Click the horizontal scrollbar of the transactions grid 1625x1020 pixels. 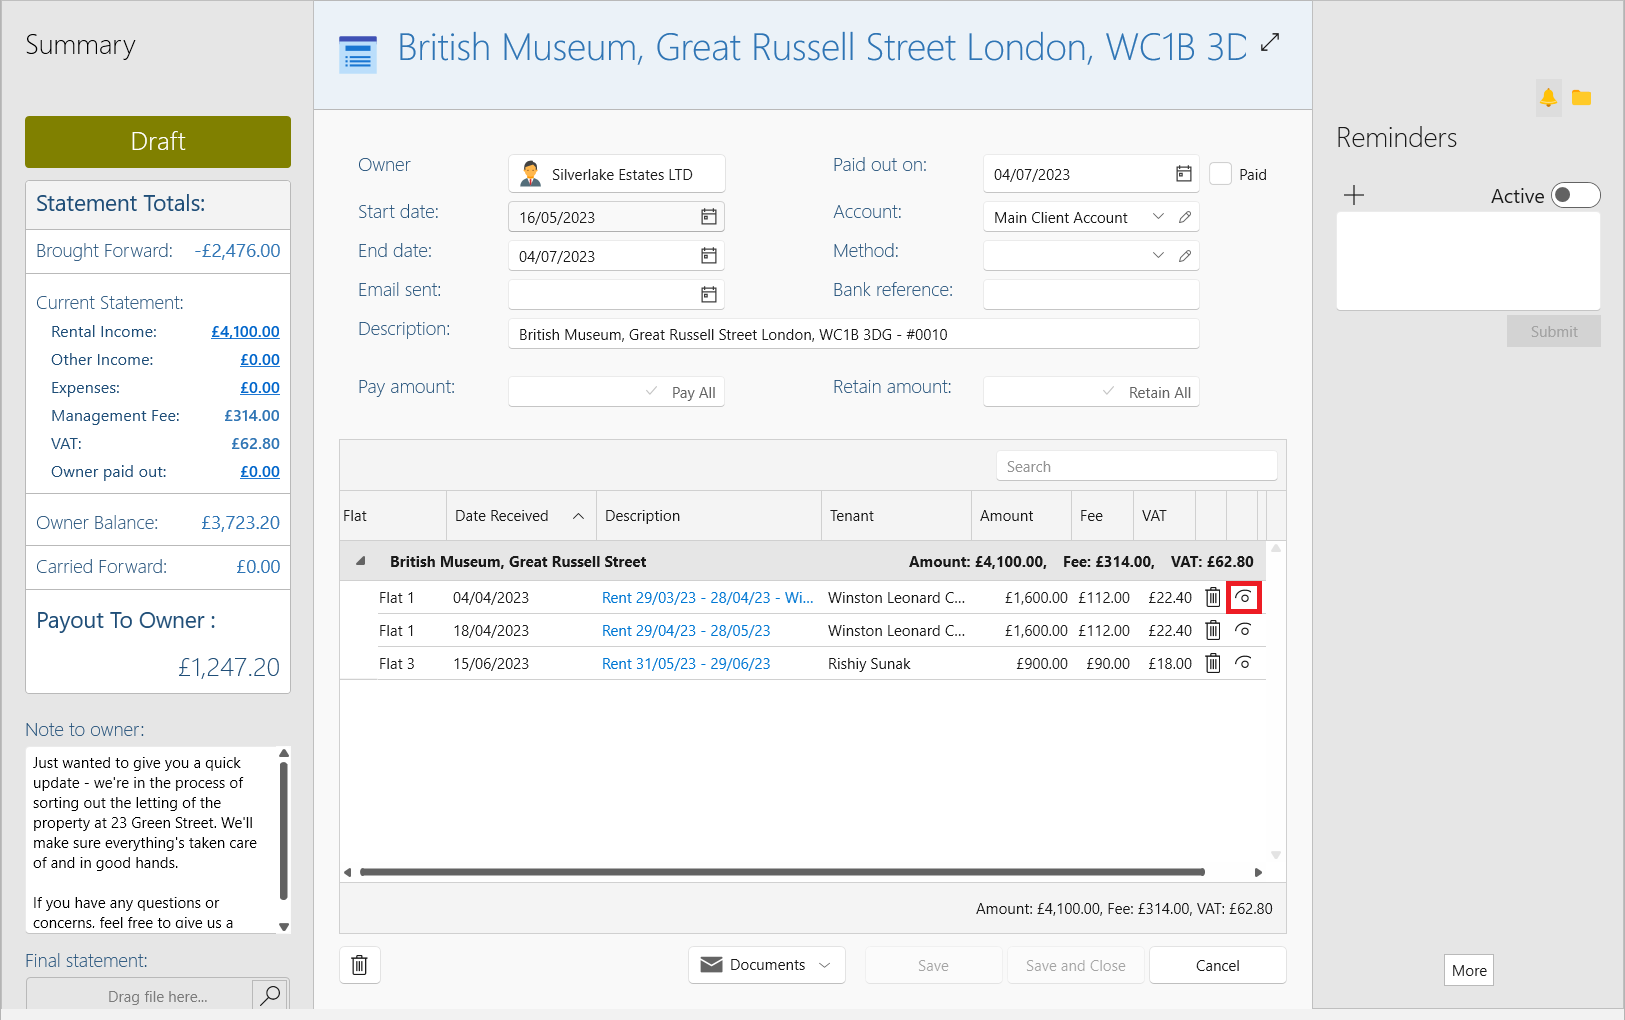pyautogui.click(x=782, y=872)
